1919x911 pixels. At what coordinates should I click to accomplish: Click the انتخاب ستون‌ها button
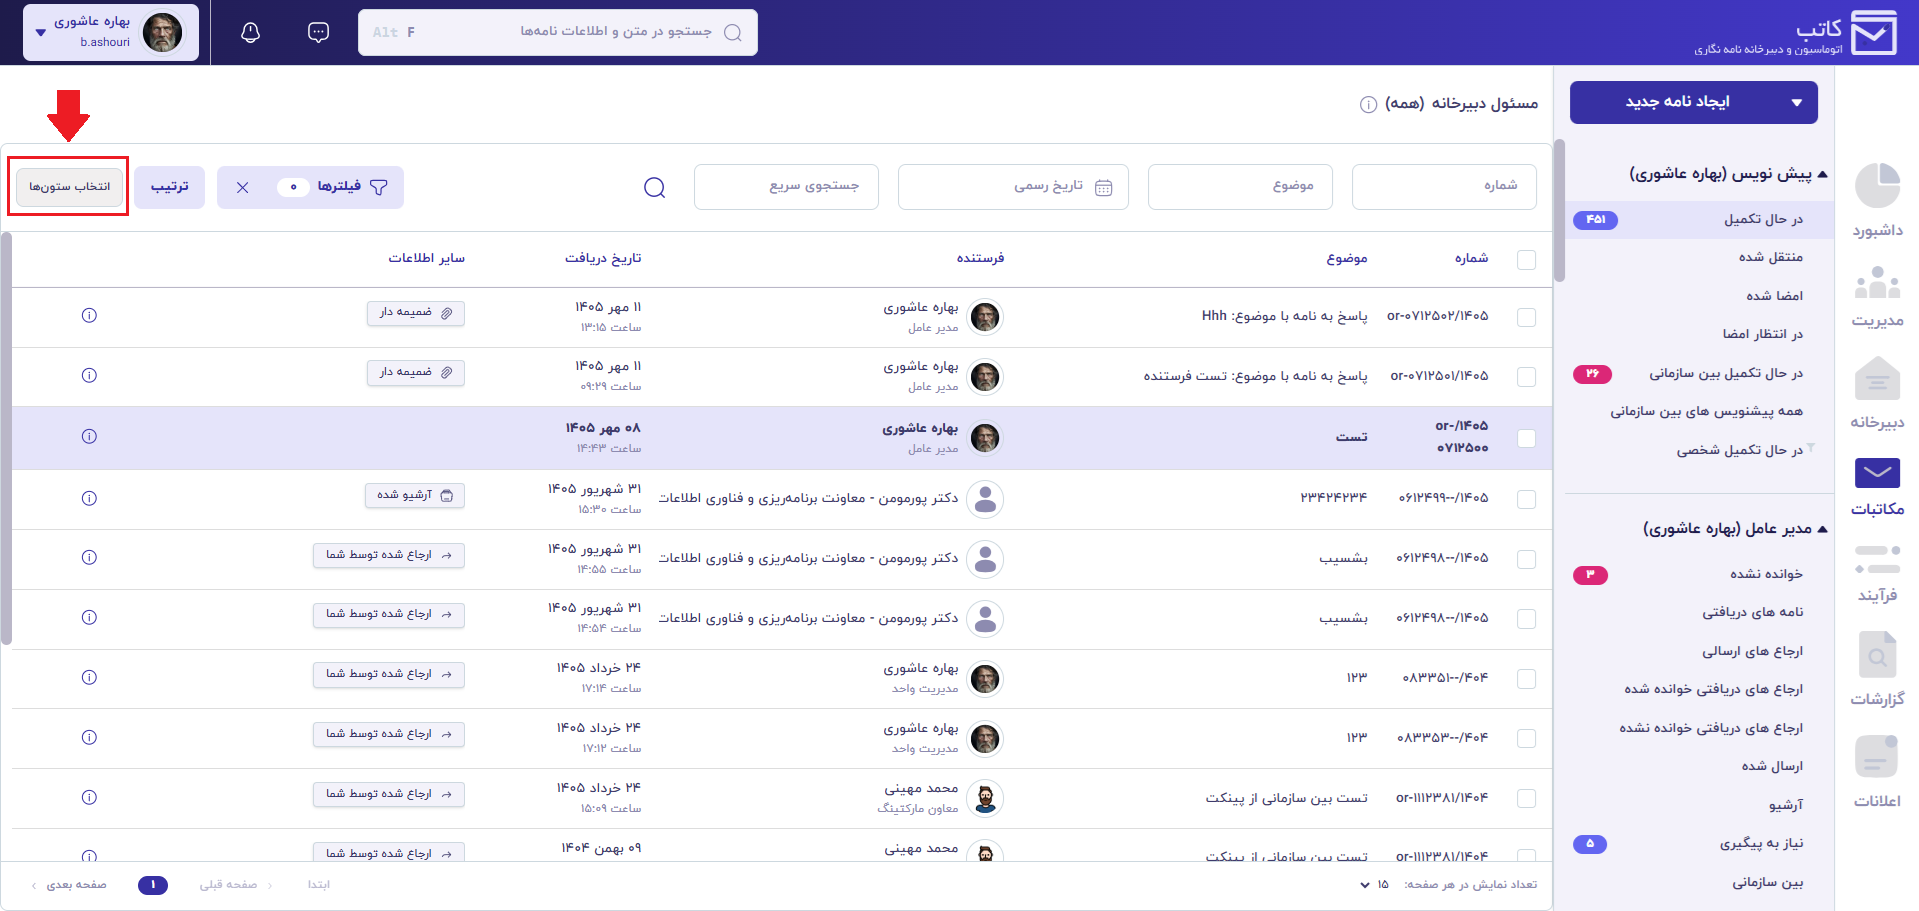click(x=69, y=187)
